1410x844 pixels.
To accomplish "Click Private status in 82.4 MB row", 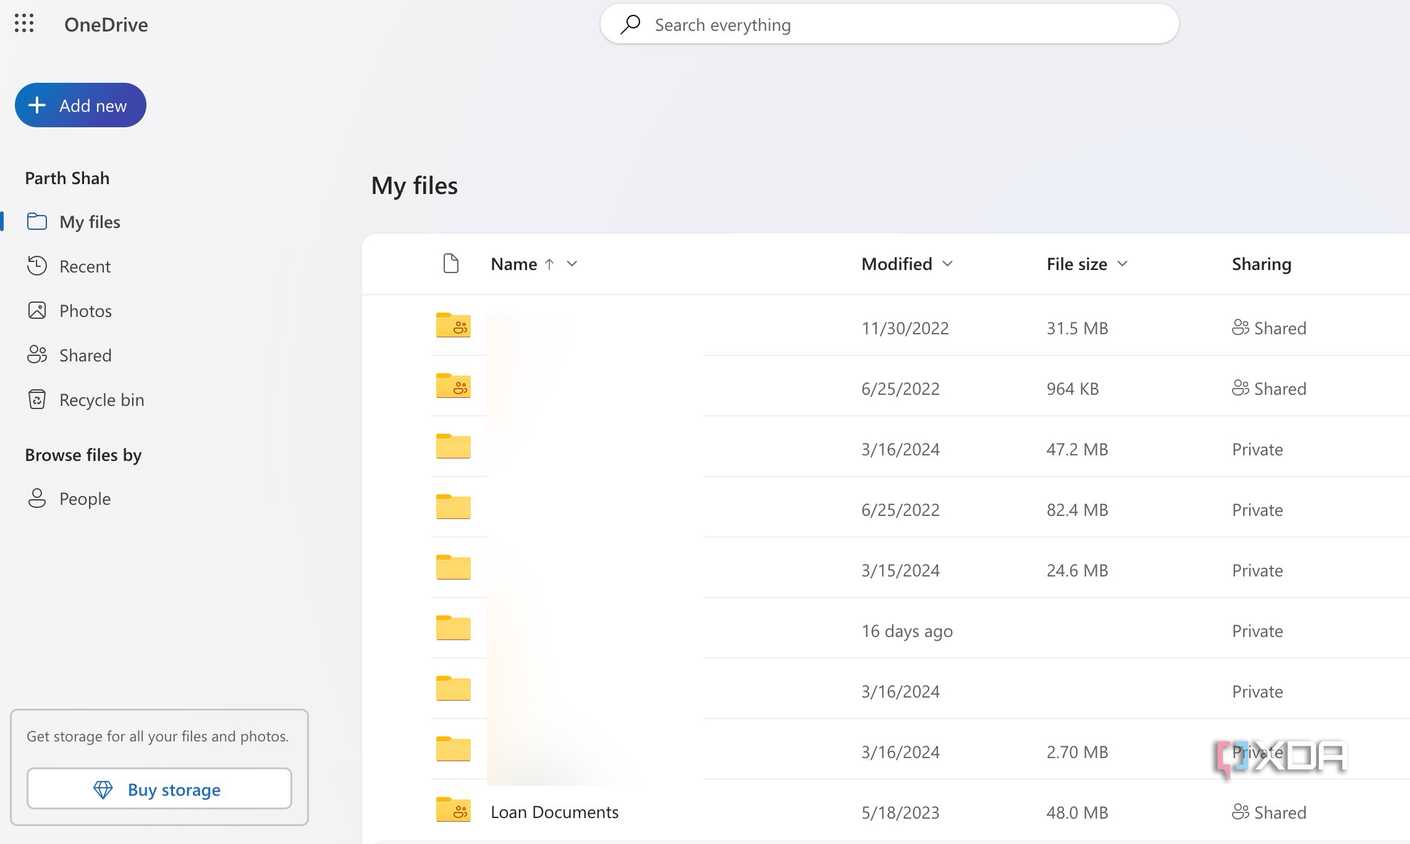I will pos(1257,510).
